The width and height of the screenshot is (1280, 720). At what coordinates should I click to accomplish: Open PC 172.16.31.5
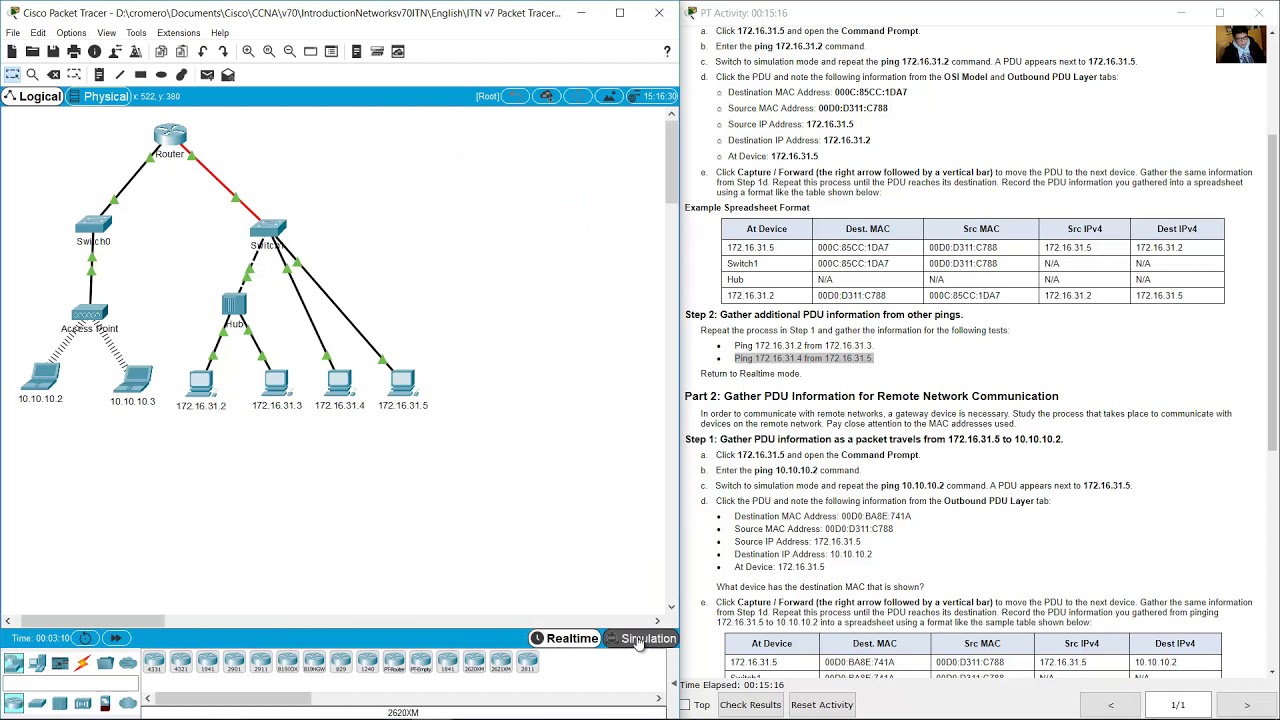pos(402,383)
